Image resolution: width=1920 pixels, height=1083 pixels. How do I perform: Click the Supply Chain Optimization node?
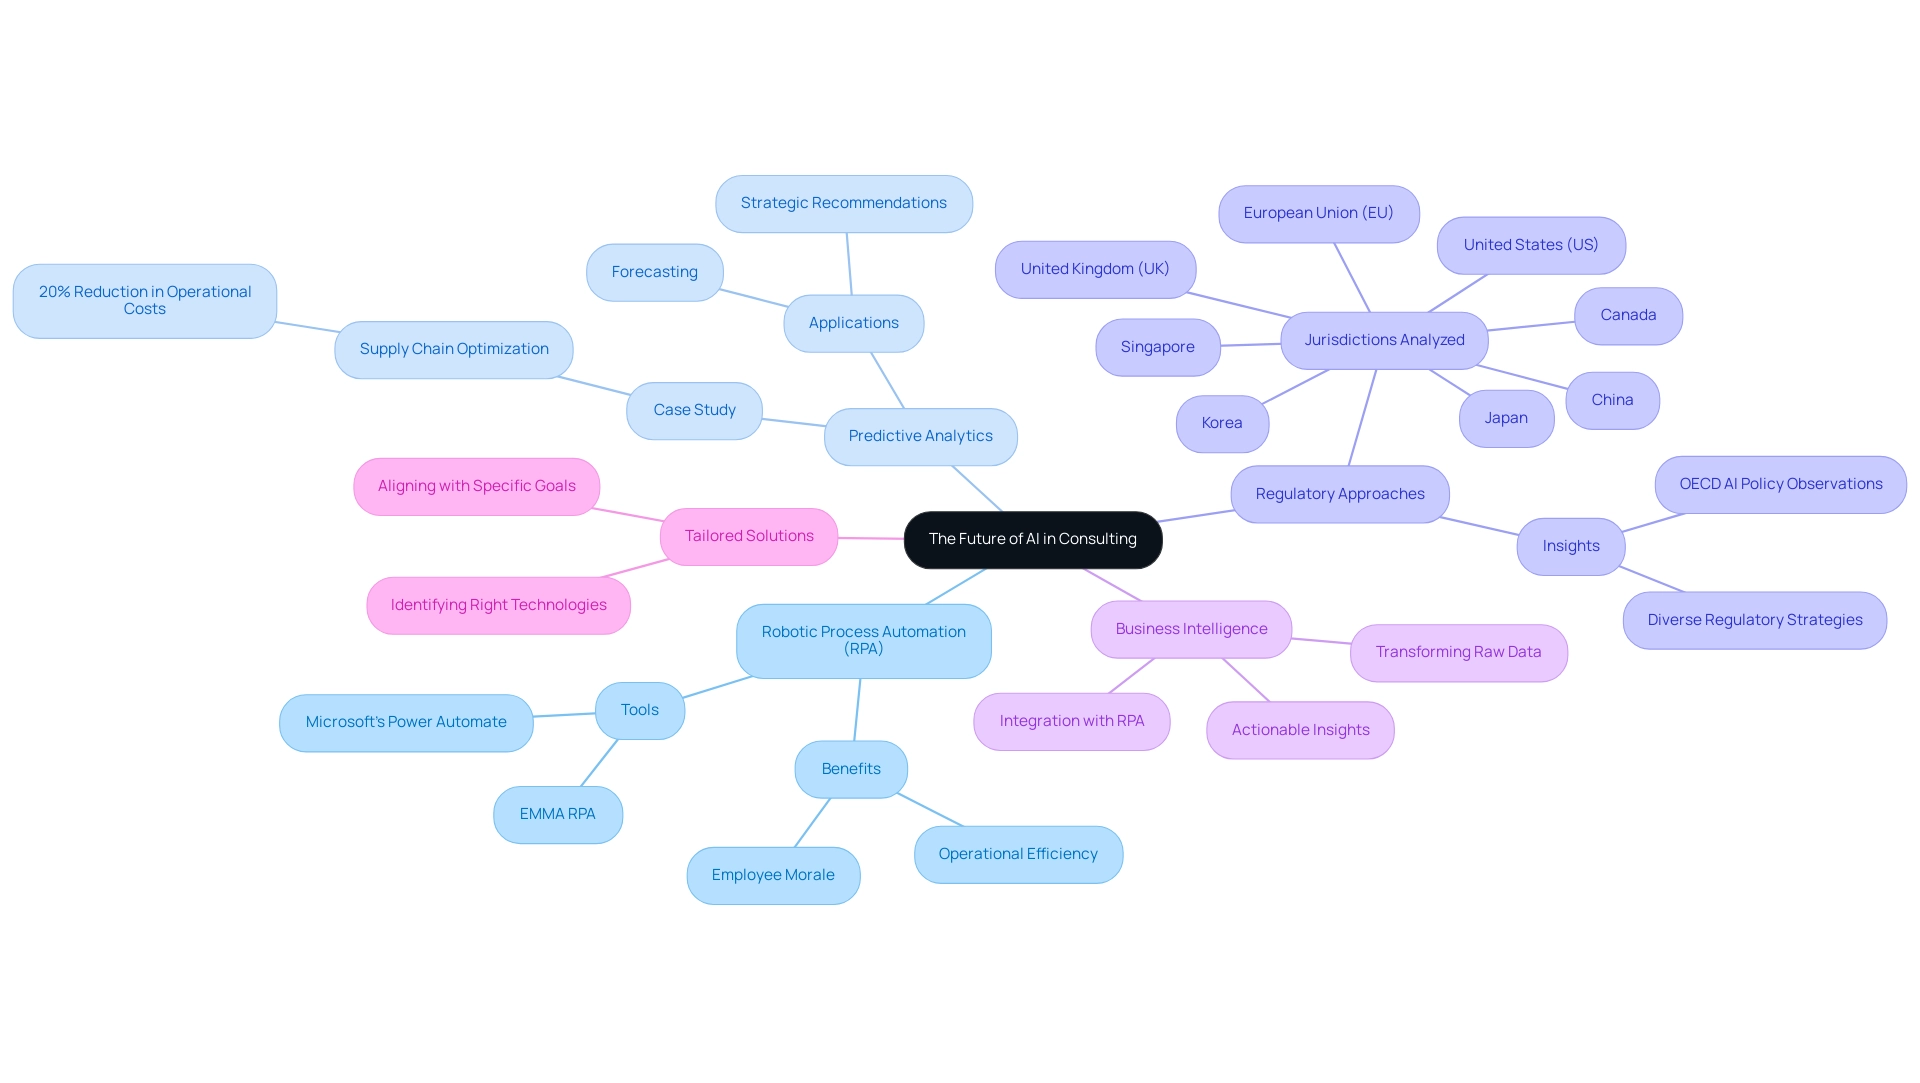click(x=454, y=348)
